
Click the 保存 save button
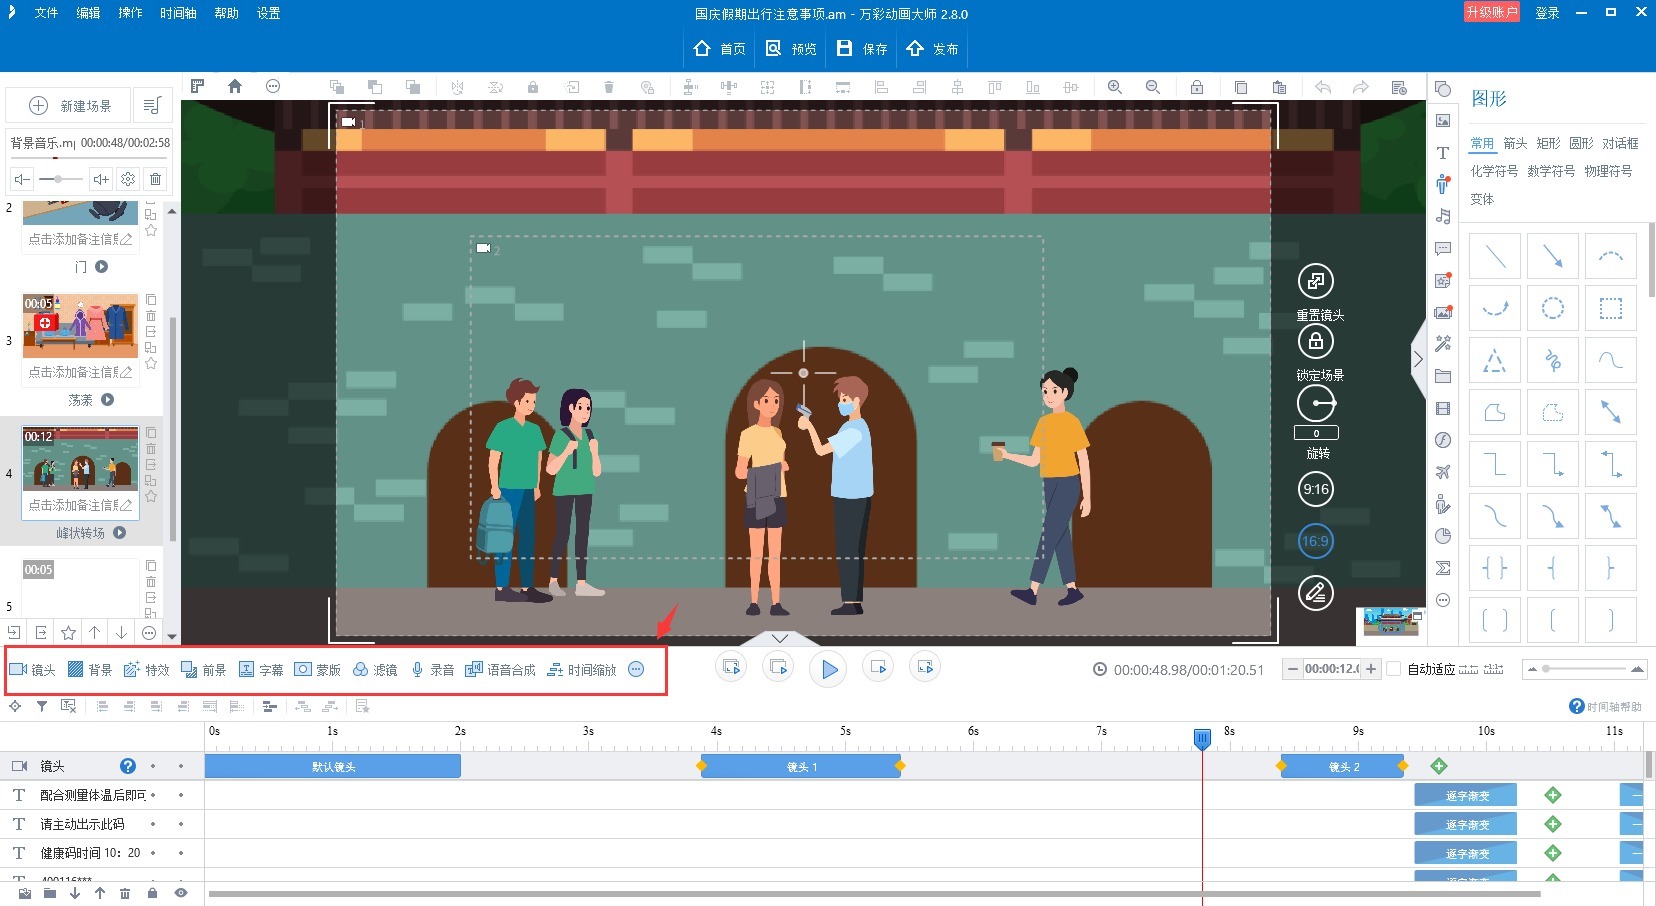(x=862, y=48)
